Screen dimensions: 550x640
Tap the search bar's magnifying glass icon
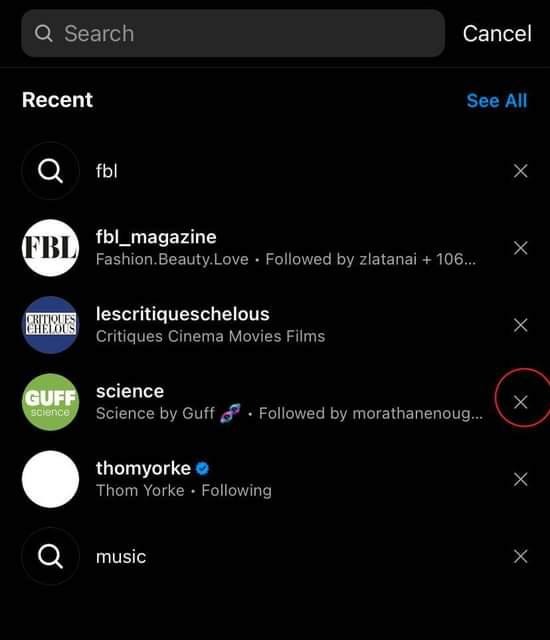point(44,33)
